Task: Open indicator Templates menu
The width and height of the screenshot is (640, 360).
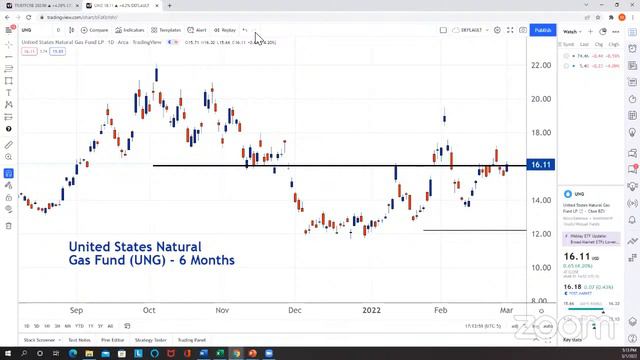Action: (x=166, y=30)
